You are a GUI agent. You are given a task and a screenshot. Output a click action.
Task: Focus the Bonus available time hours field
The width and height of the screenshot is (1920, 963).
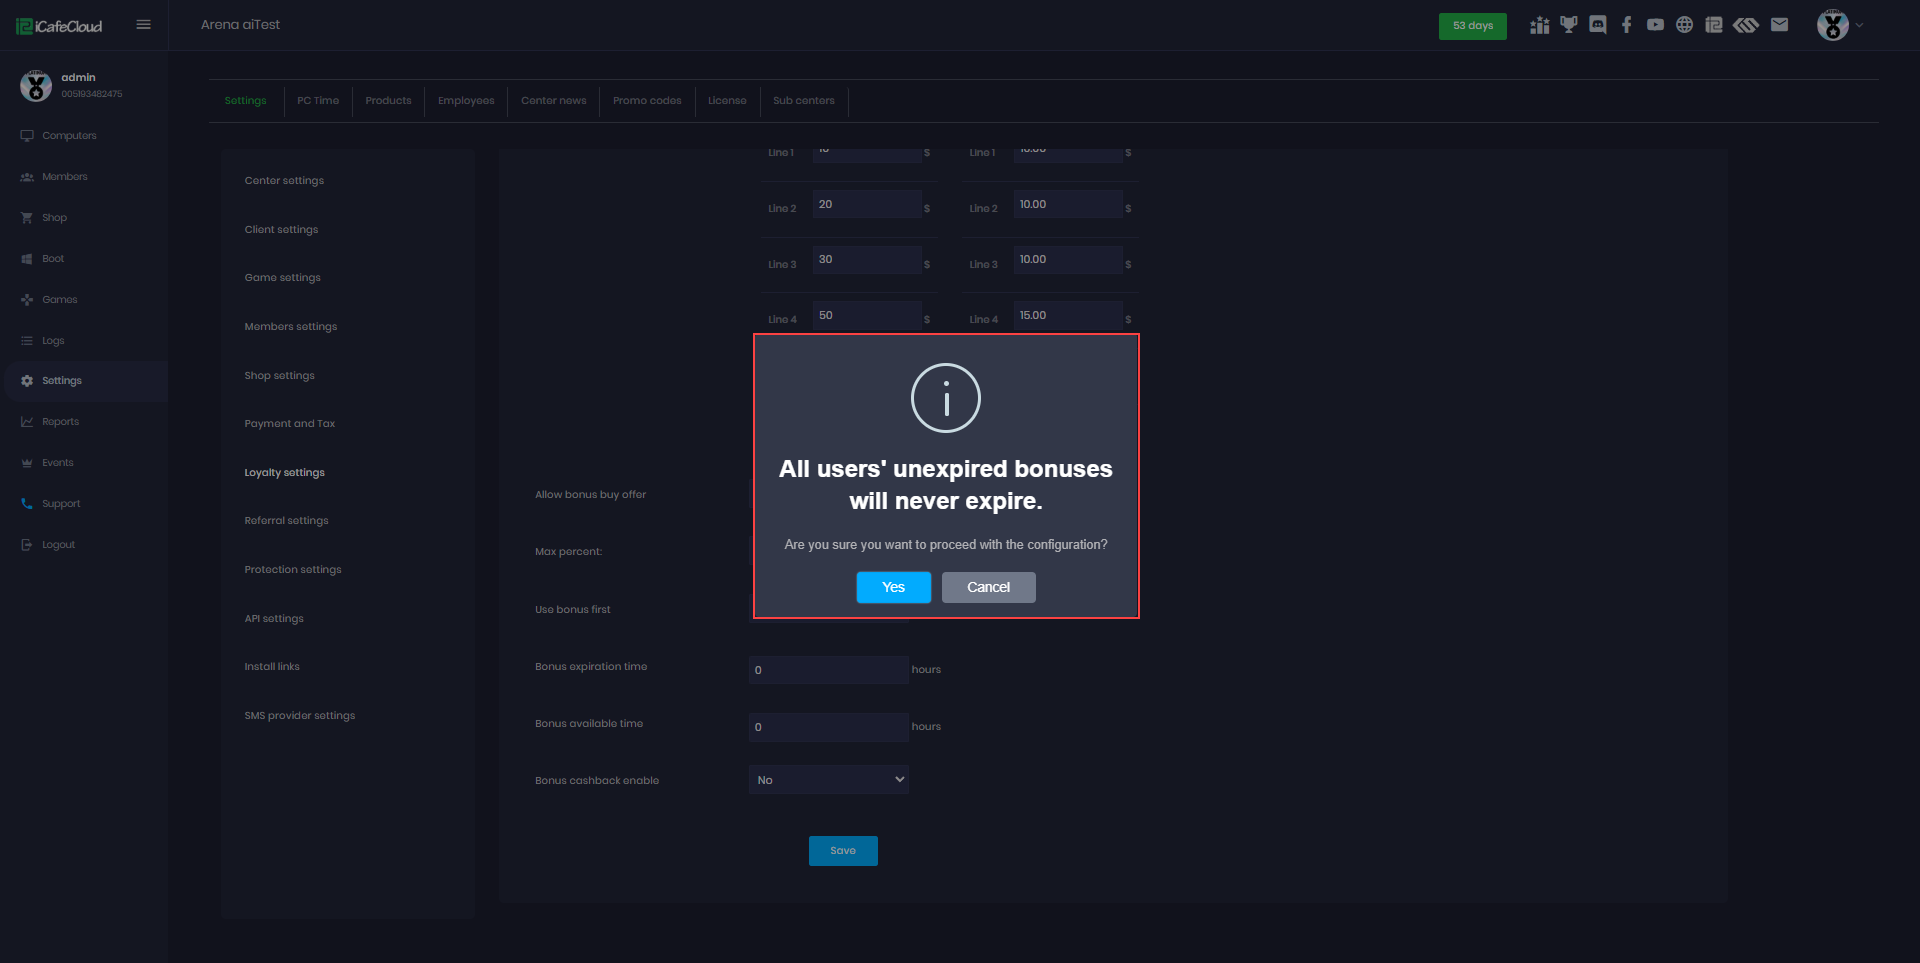(x=829, y=727)
